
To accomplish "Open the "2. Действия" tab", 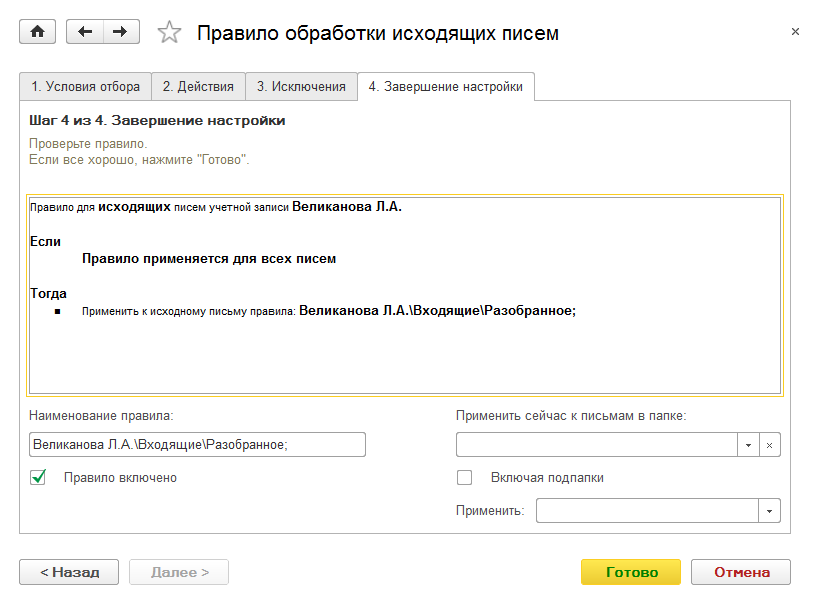I will 198,87.
